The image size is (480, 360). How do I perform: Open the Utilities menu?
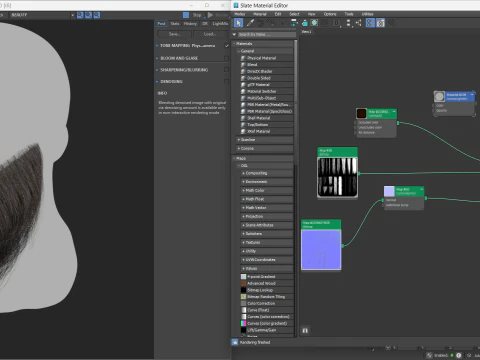click(x=367, y=14)
